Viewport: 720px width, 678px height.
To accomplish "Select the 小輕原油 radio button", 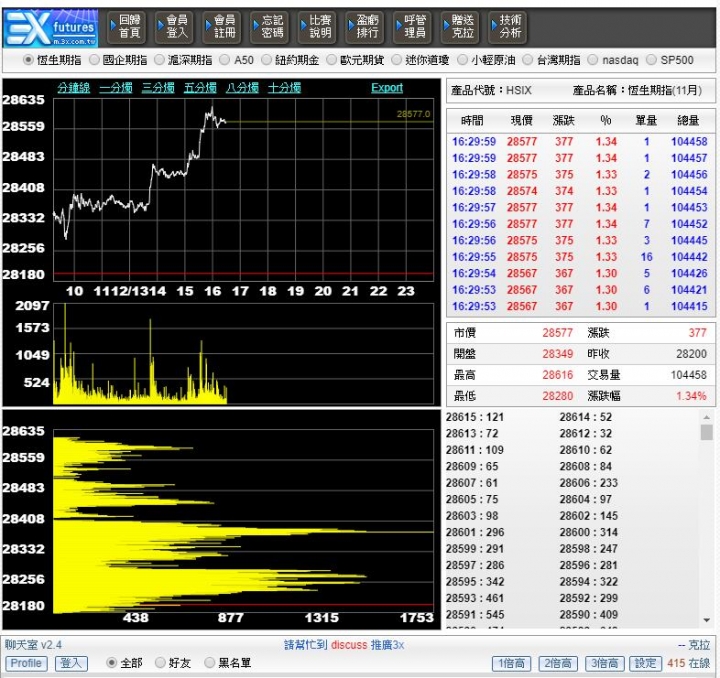I will [x=463, y=60].
